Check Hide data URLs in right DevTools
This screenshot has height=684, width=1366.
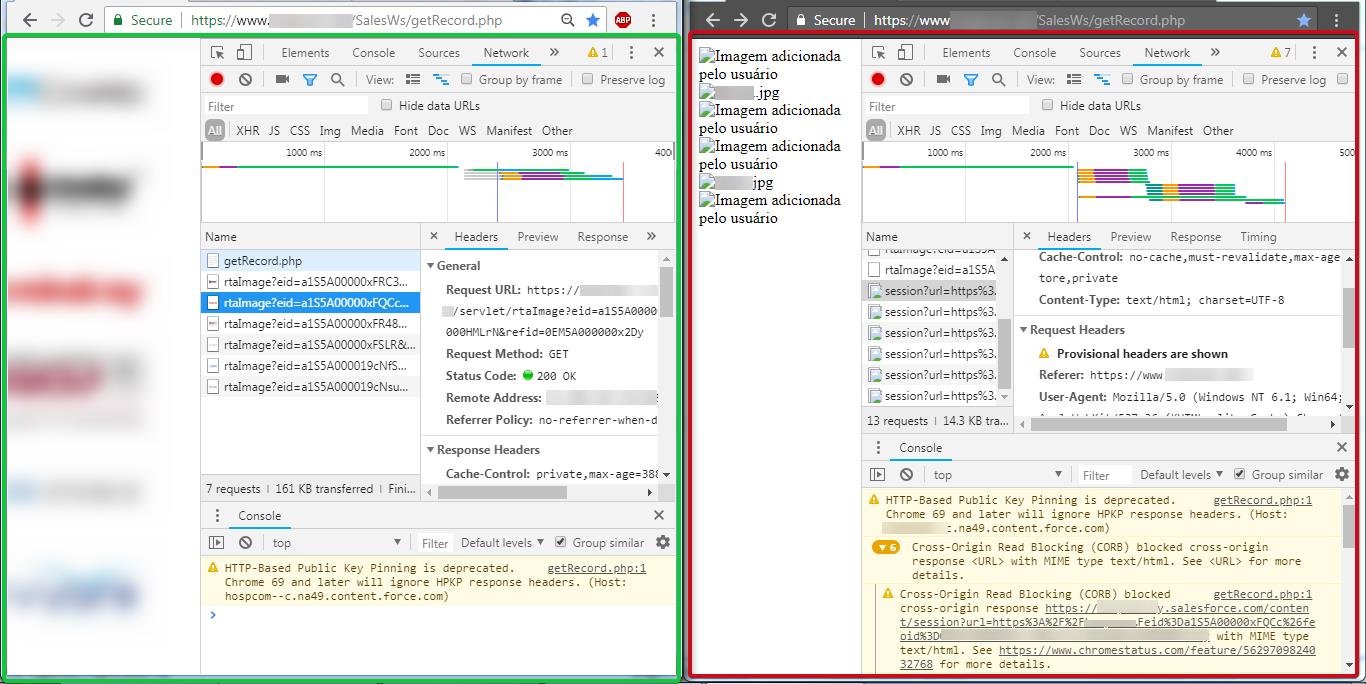pos(1047,105)
